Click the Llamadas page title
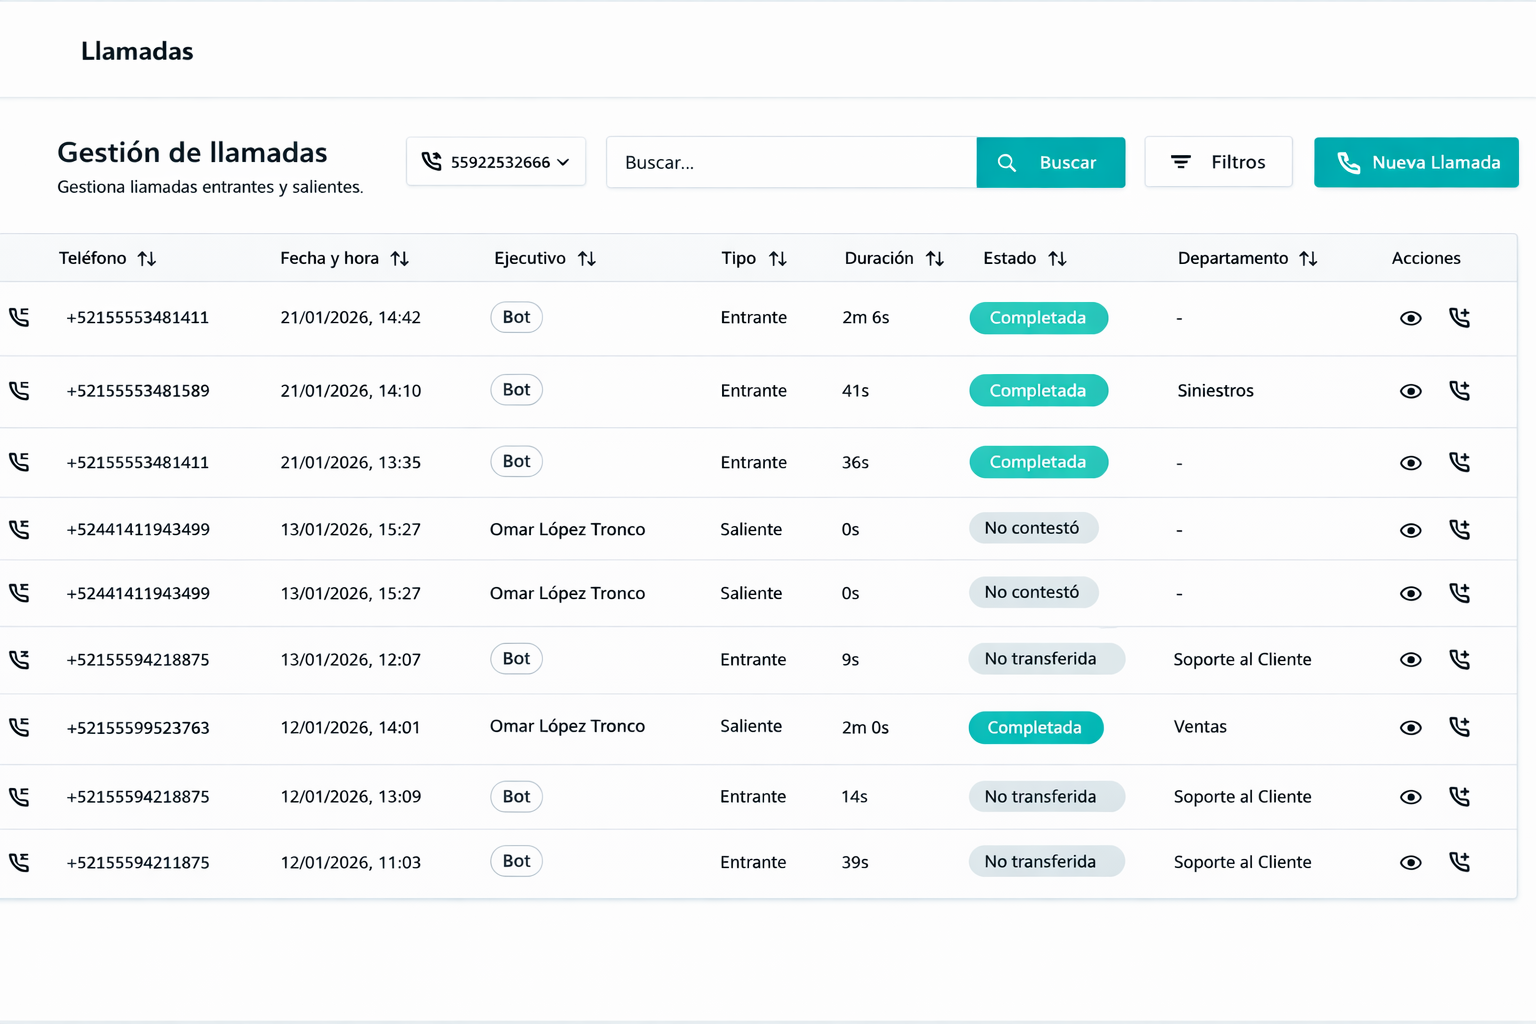 click(137, 51)
